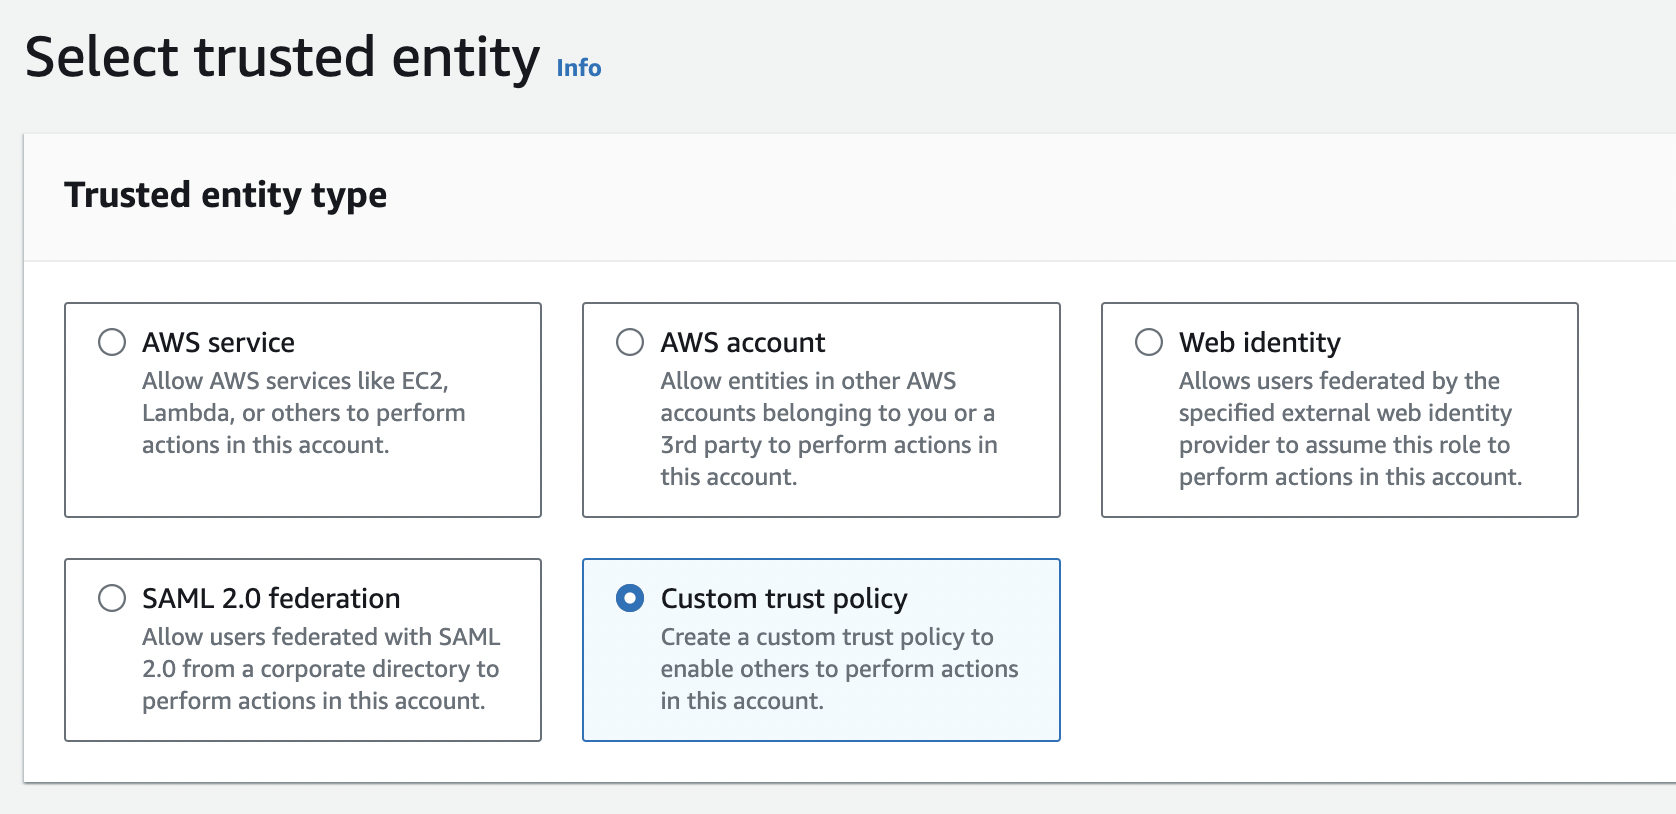Click the EC2, Lambda description text

[303, 413]
